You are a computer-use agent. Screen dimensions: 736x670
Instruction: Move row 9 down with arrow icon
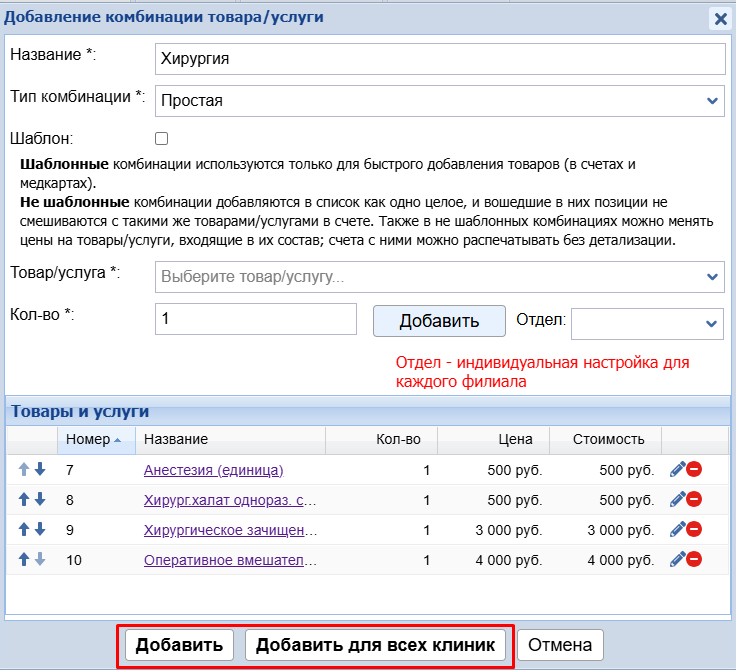click(x=40, y=530)
